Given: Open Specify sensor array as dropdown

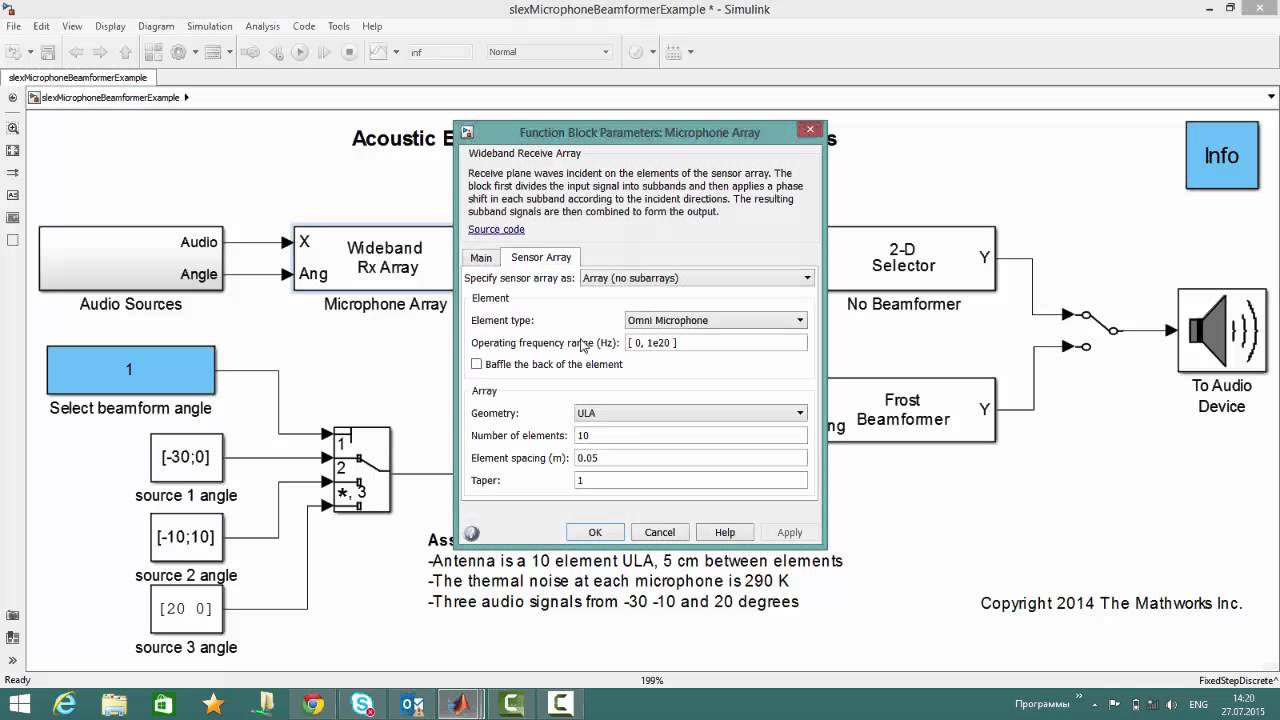Looking at the screenshot, I should coord(698,278).
